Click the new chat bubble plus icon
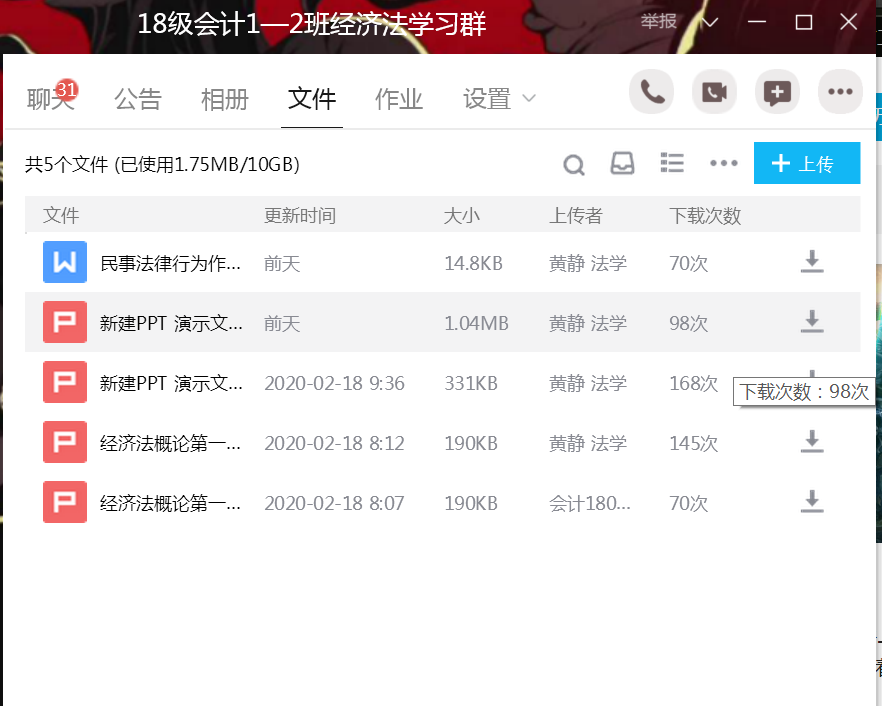Viewport: 882px width, 706px height. coord(777,93)
